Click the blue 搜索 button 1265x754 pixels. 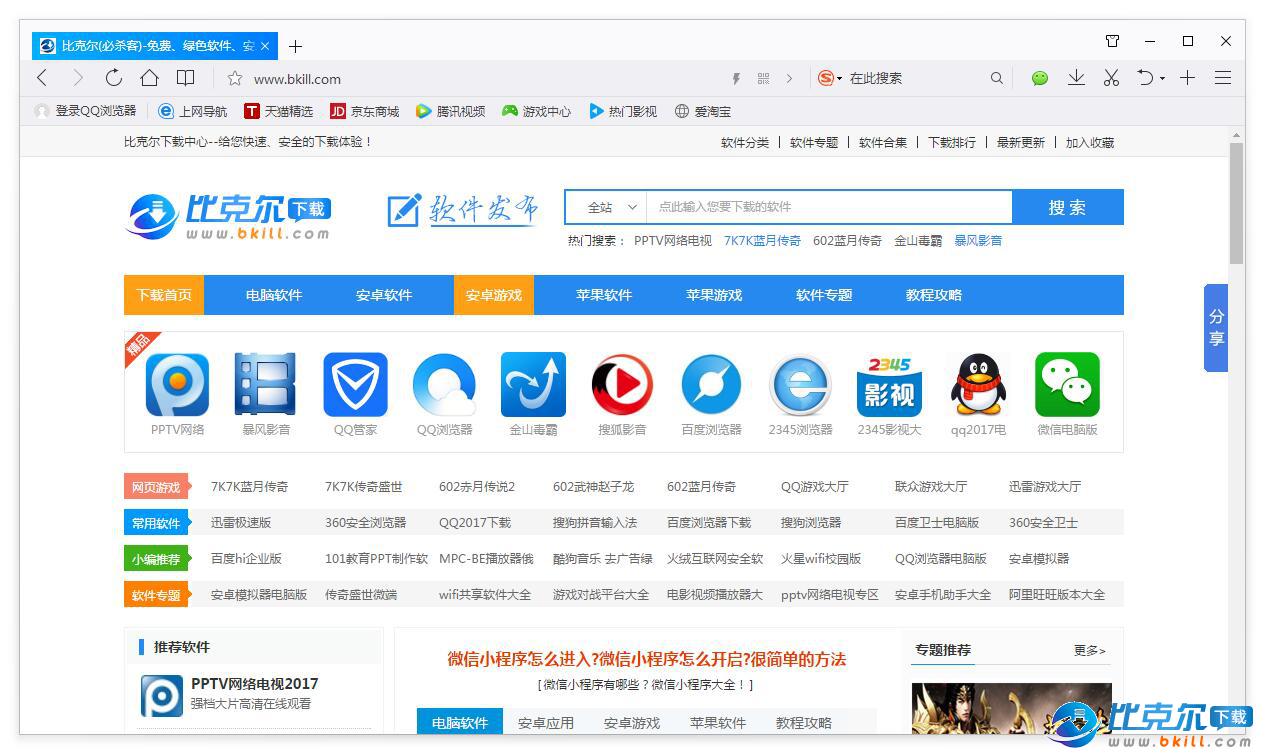point(1067,207)
